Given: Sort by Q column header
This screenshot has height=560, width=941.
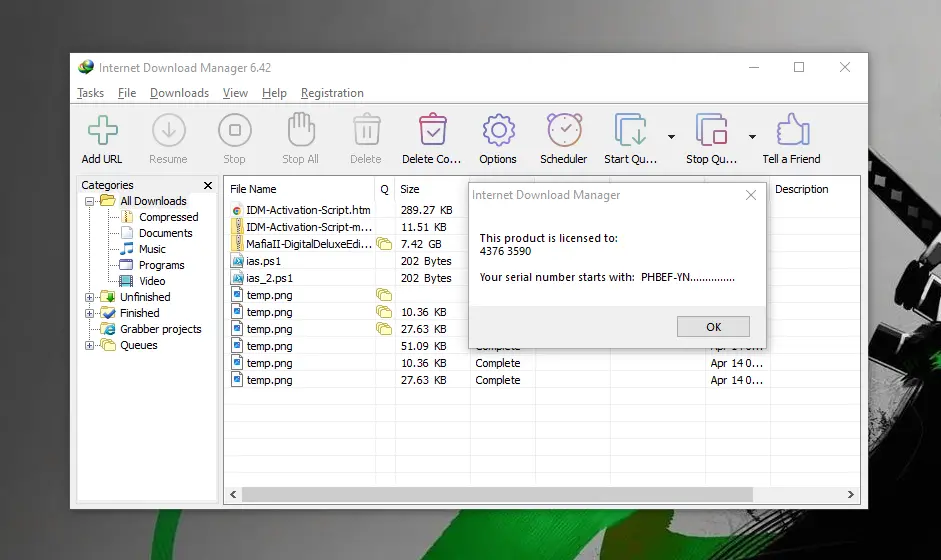Looking at the screenshot, I should (385, 189).
